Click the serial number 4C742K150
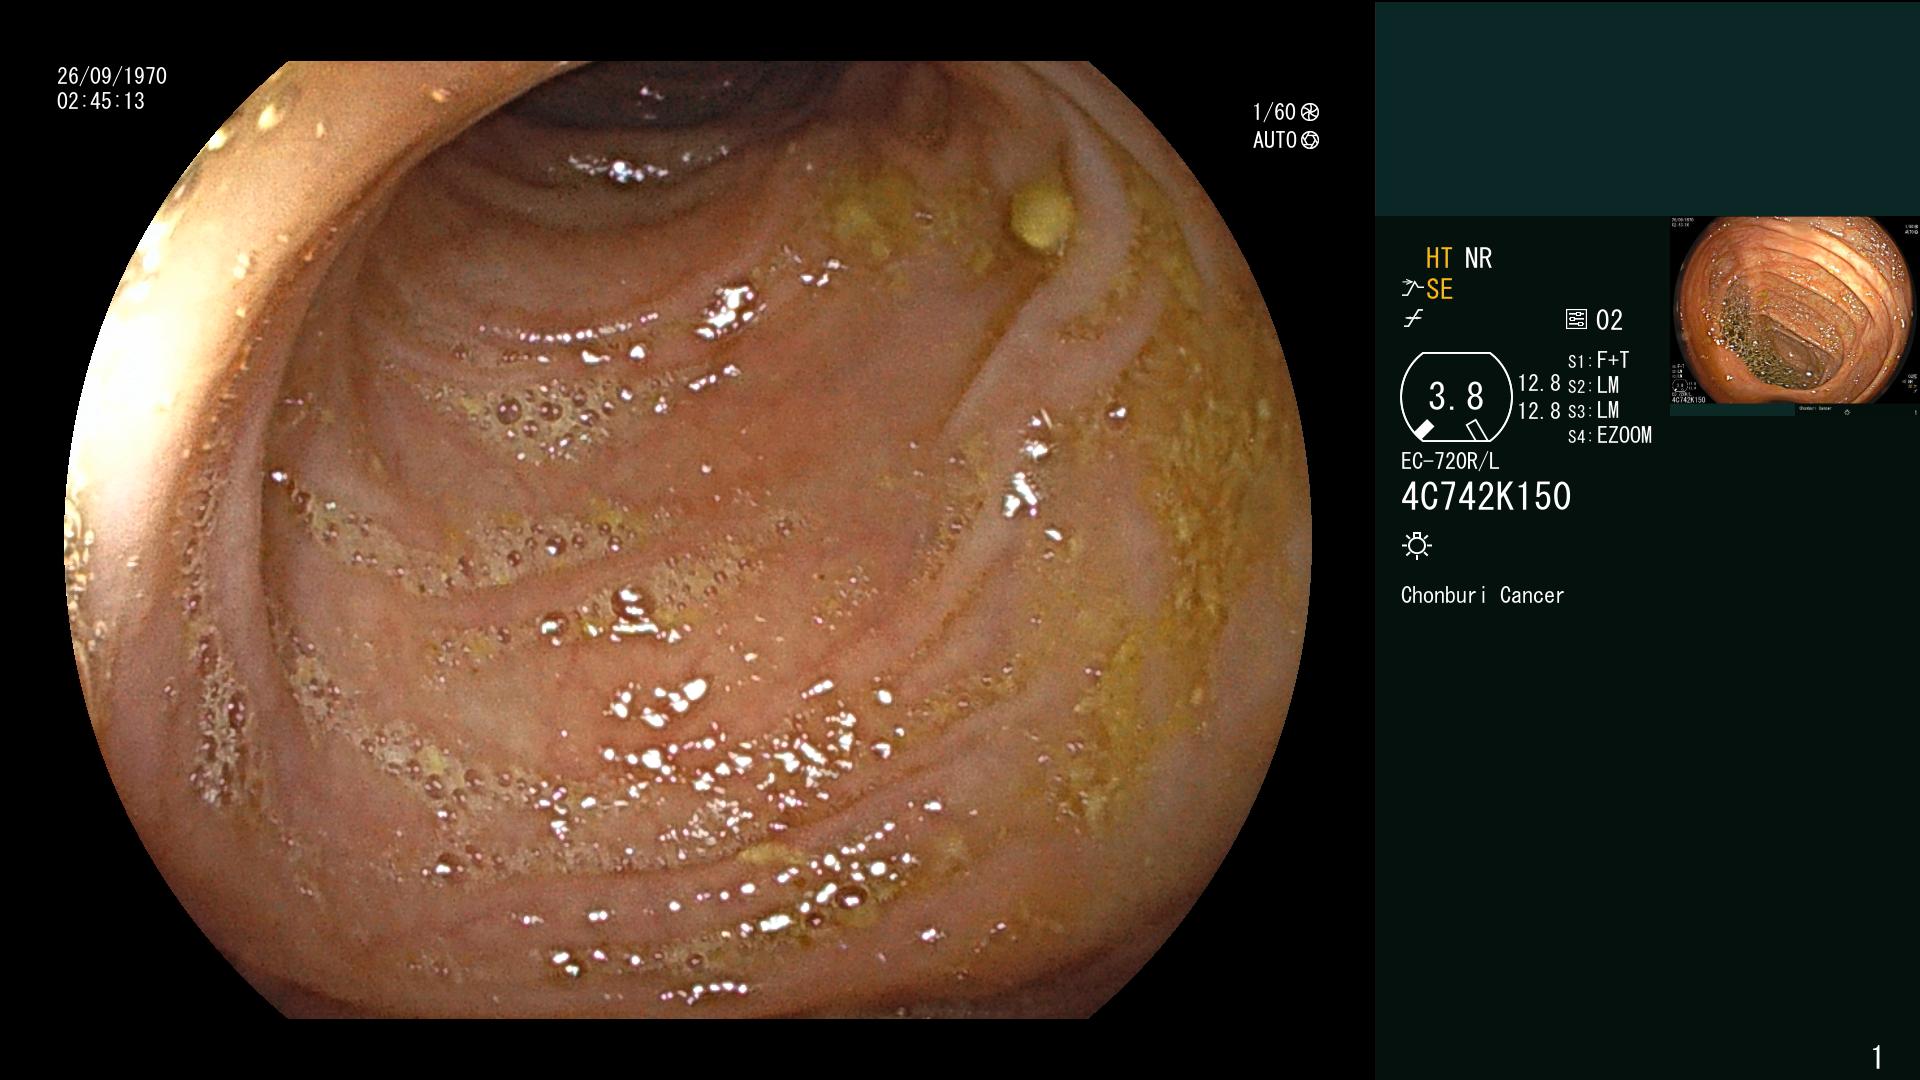Image resolution: width=1920 pixels, height=1080 pixels. click(1486, 497)
